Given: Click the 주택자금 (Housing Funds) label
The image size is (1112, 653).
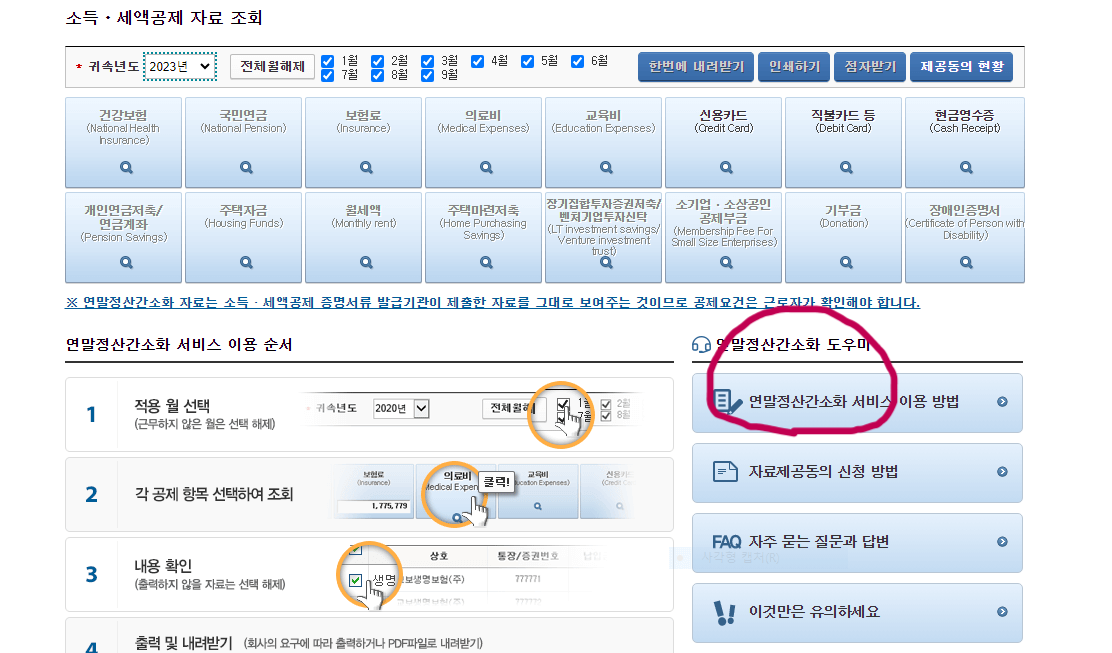Looking at the screenshot, I should pos(243,216).
